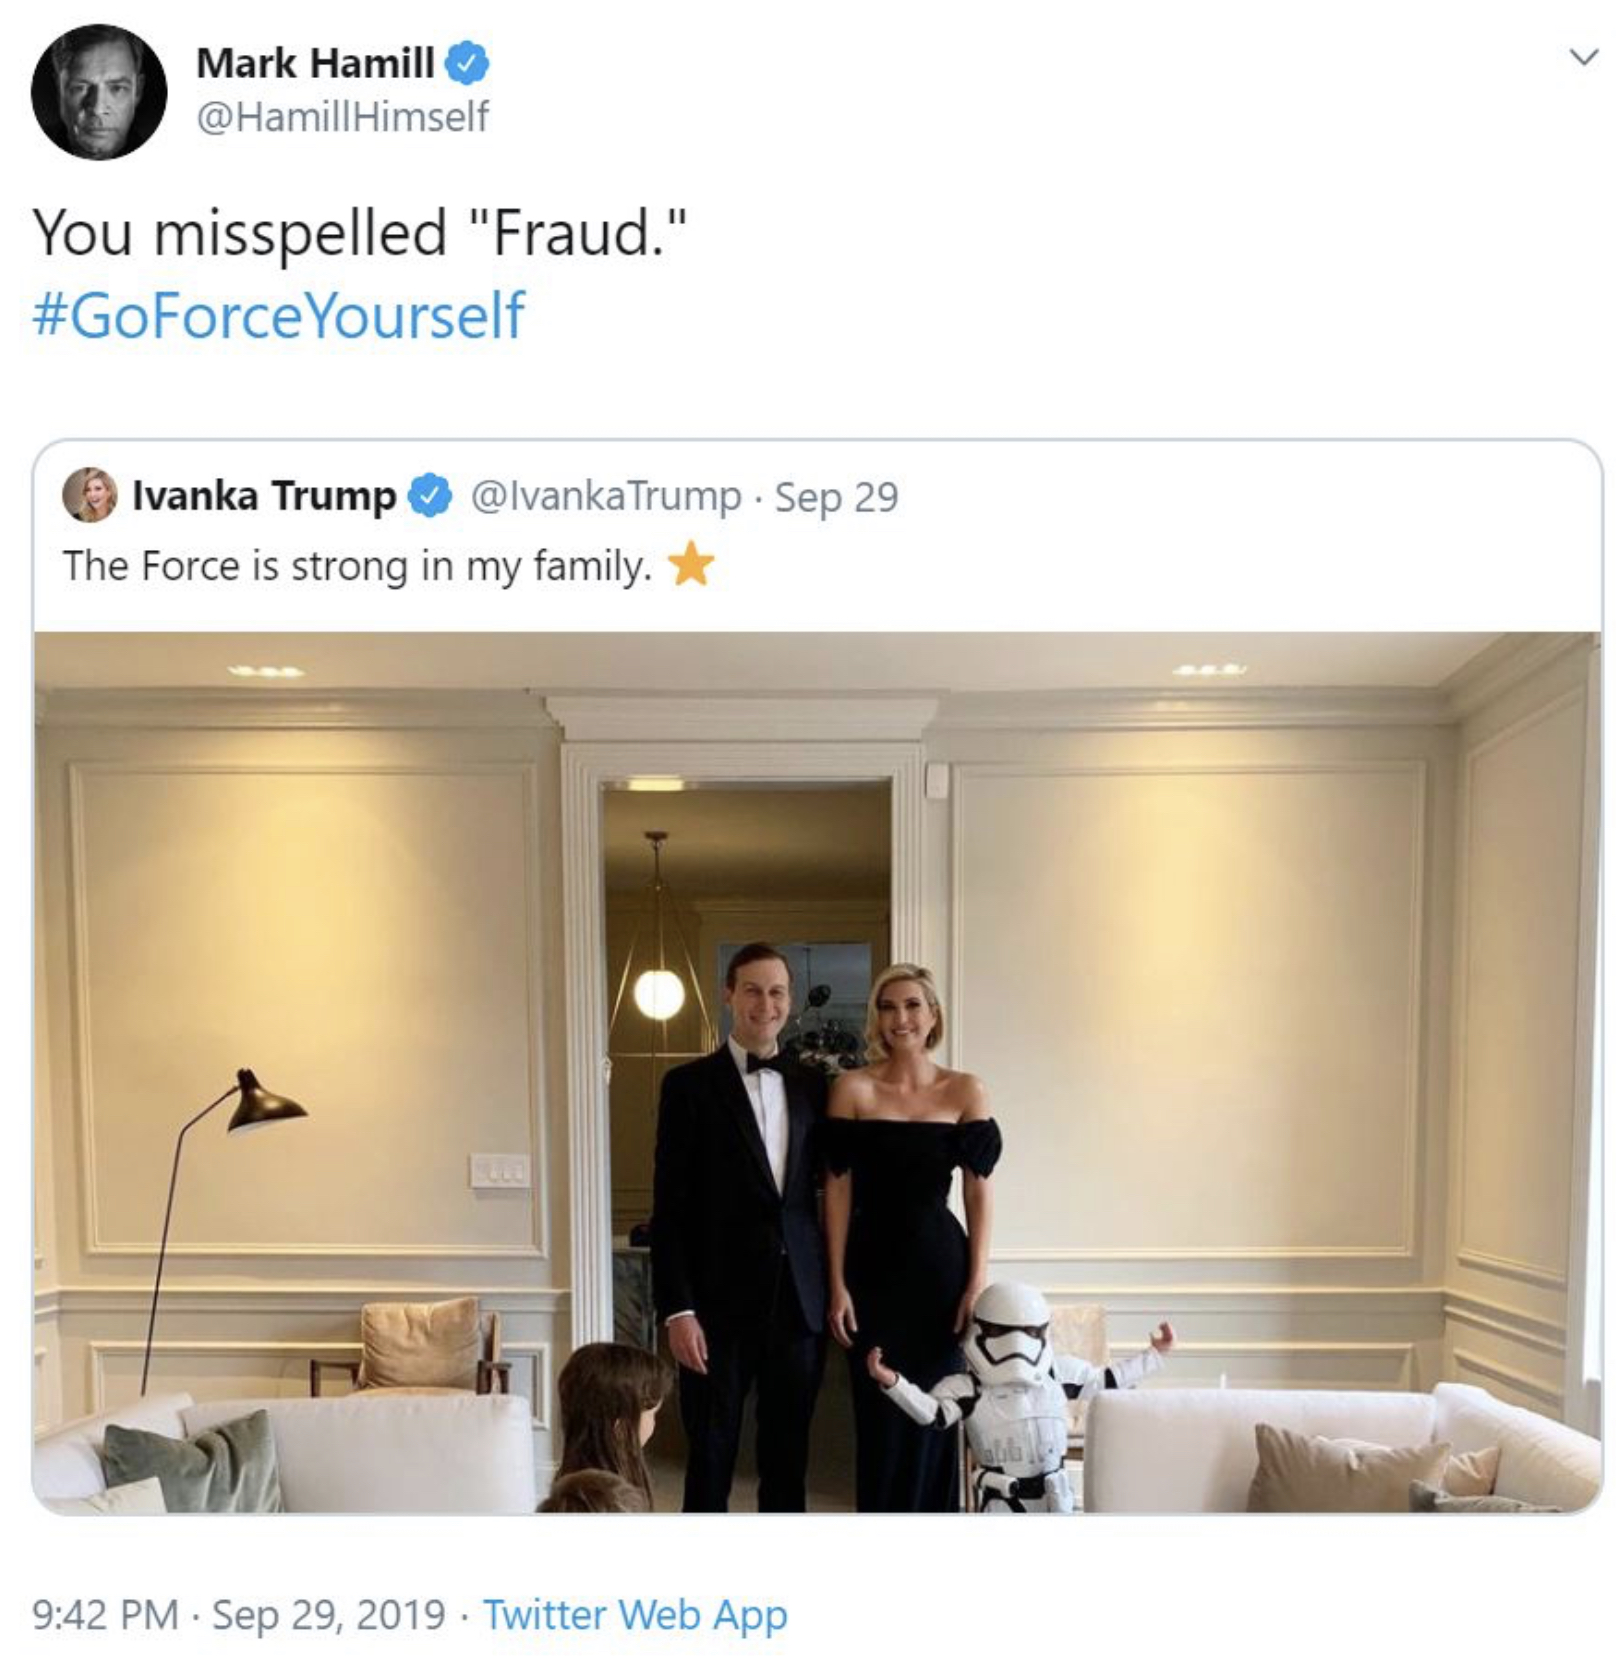
Task: Click the verified badge beside Ivanka Trump
Action: click(x=431, y=496)
